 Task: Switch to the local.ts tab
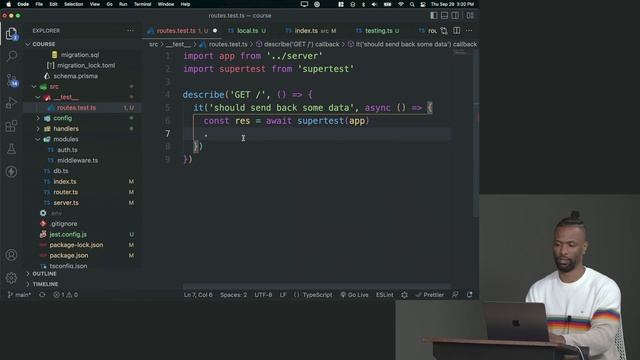tap(247, 31)
